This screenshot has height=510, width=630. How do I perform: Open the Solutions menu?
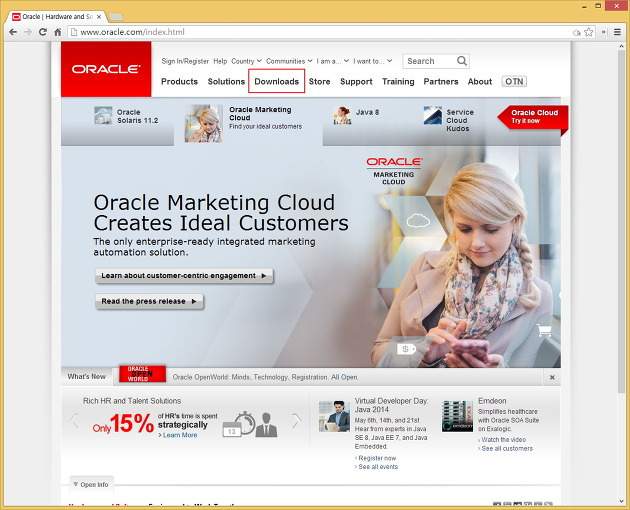click(226, 82)
